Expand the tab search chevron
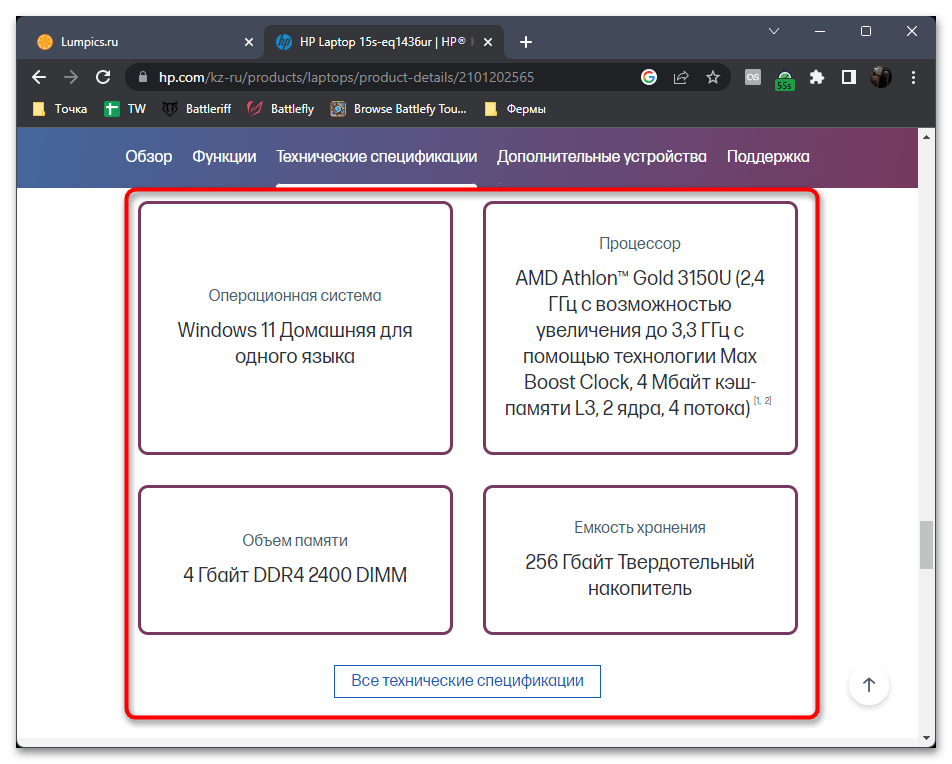 point(773,31)
